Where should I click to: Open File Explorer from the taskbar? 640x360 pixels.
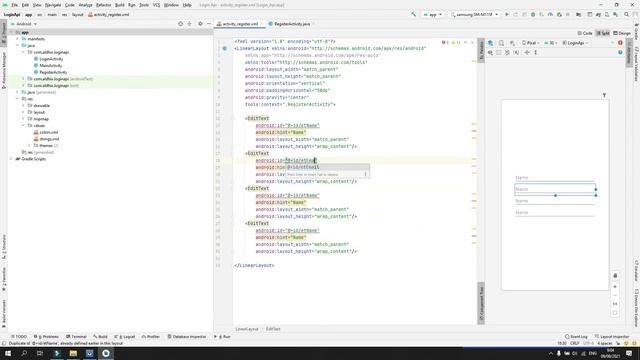[x=73, y=353]
